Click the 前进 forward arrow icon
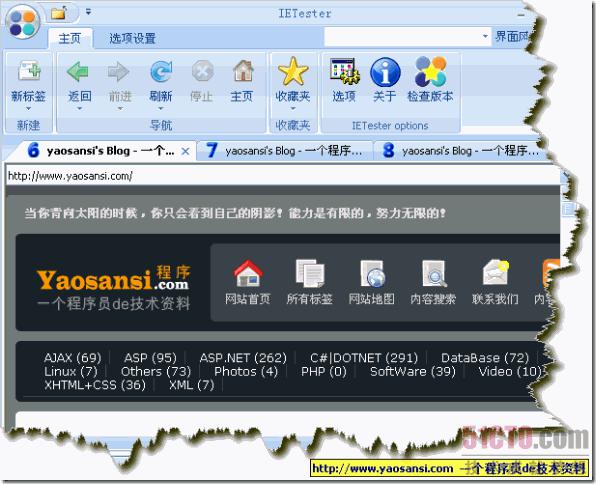 119,71
